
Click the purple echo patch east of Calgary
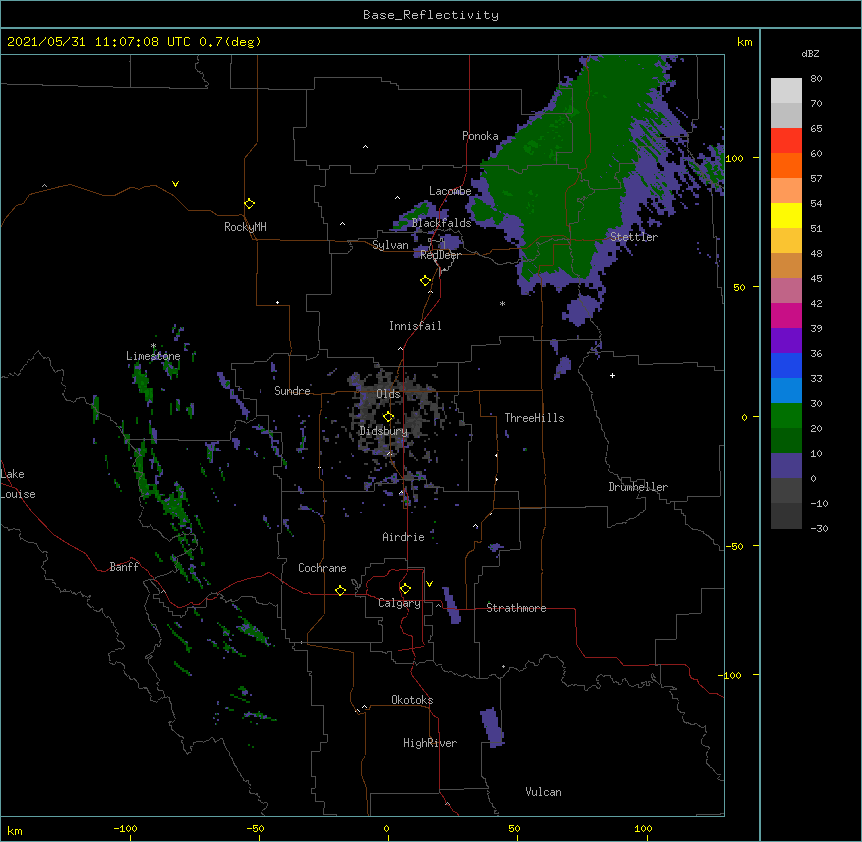[x=451, y=605]
